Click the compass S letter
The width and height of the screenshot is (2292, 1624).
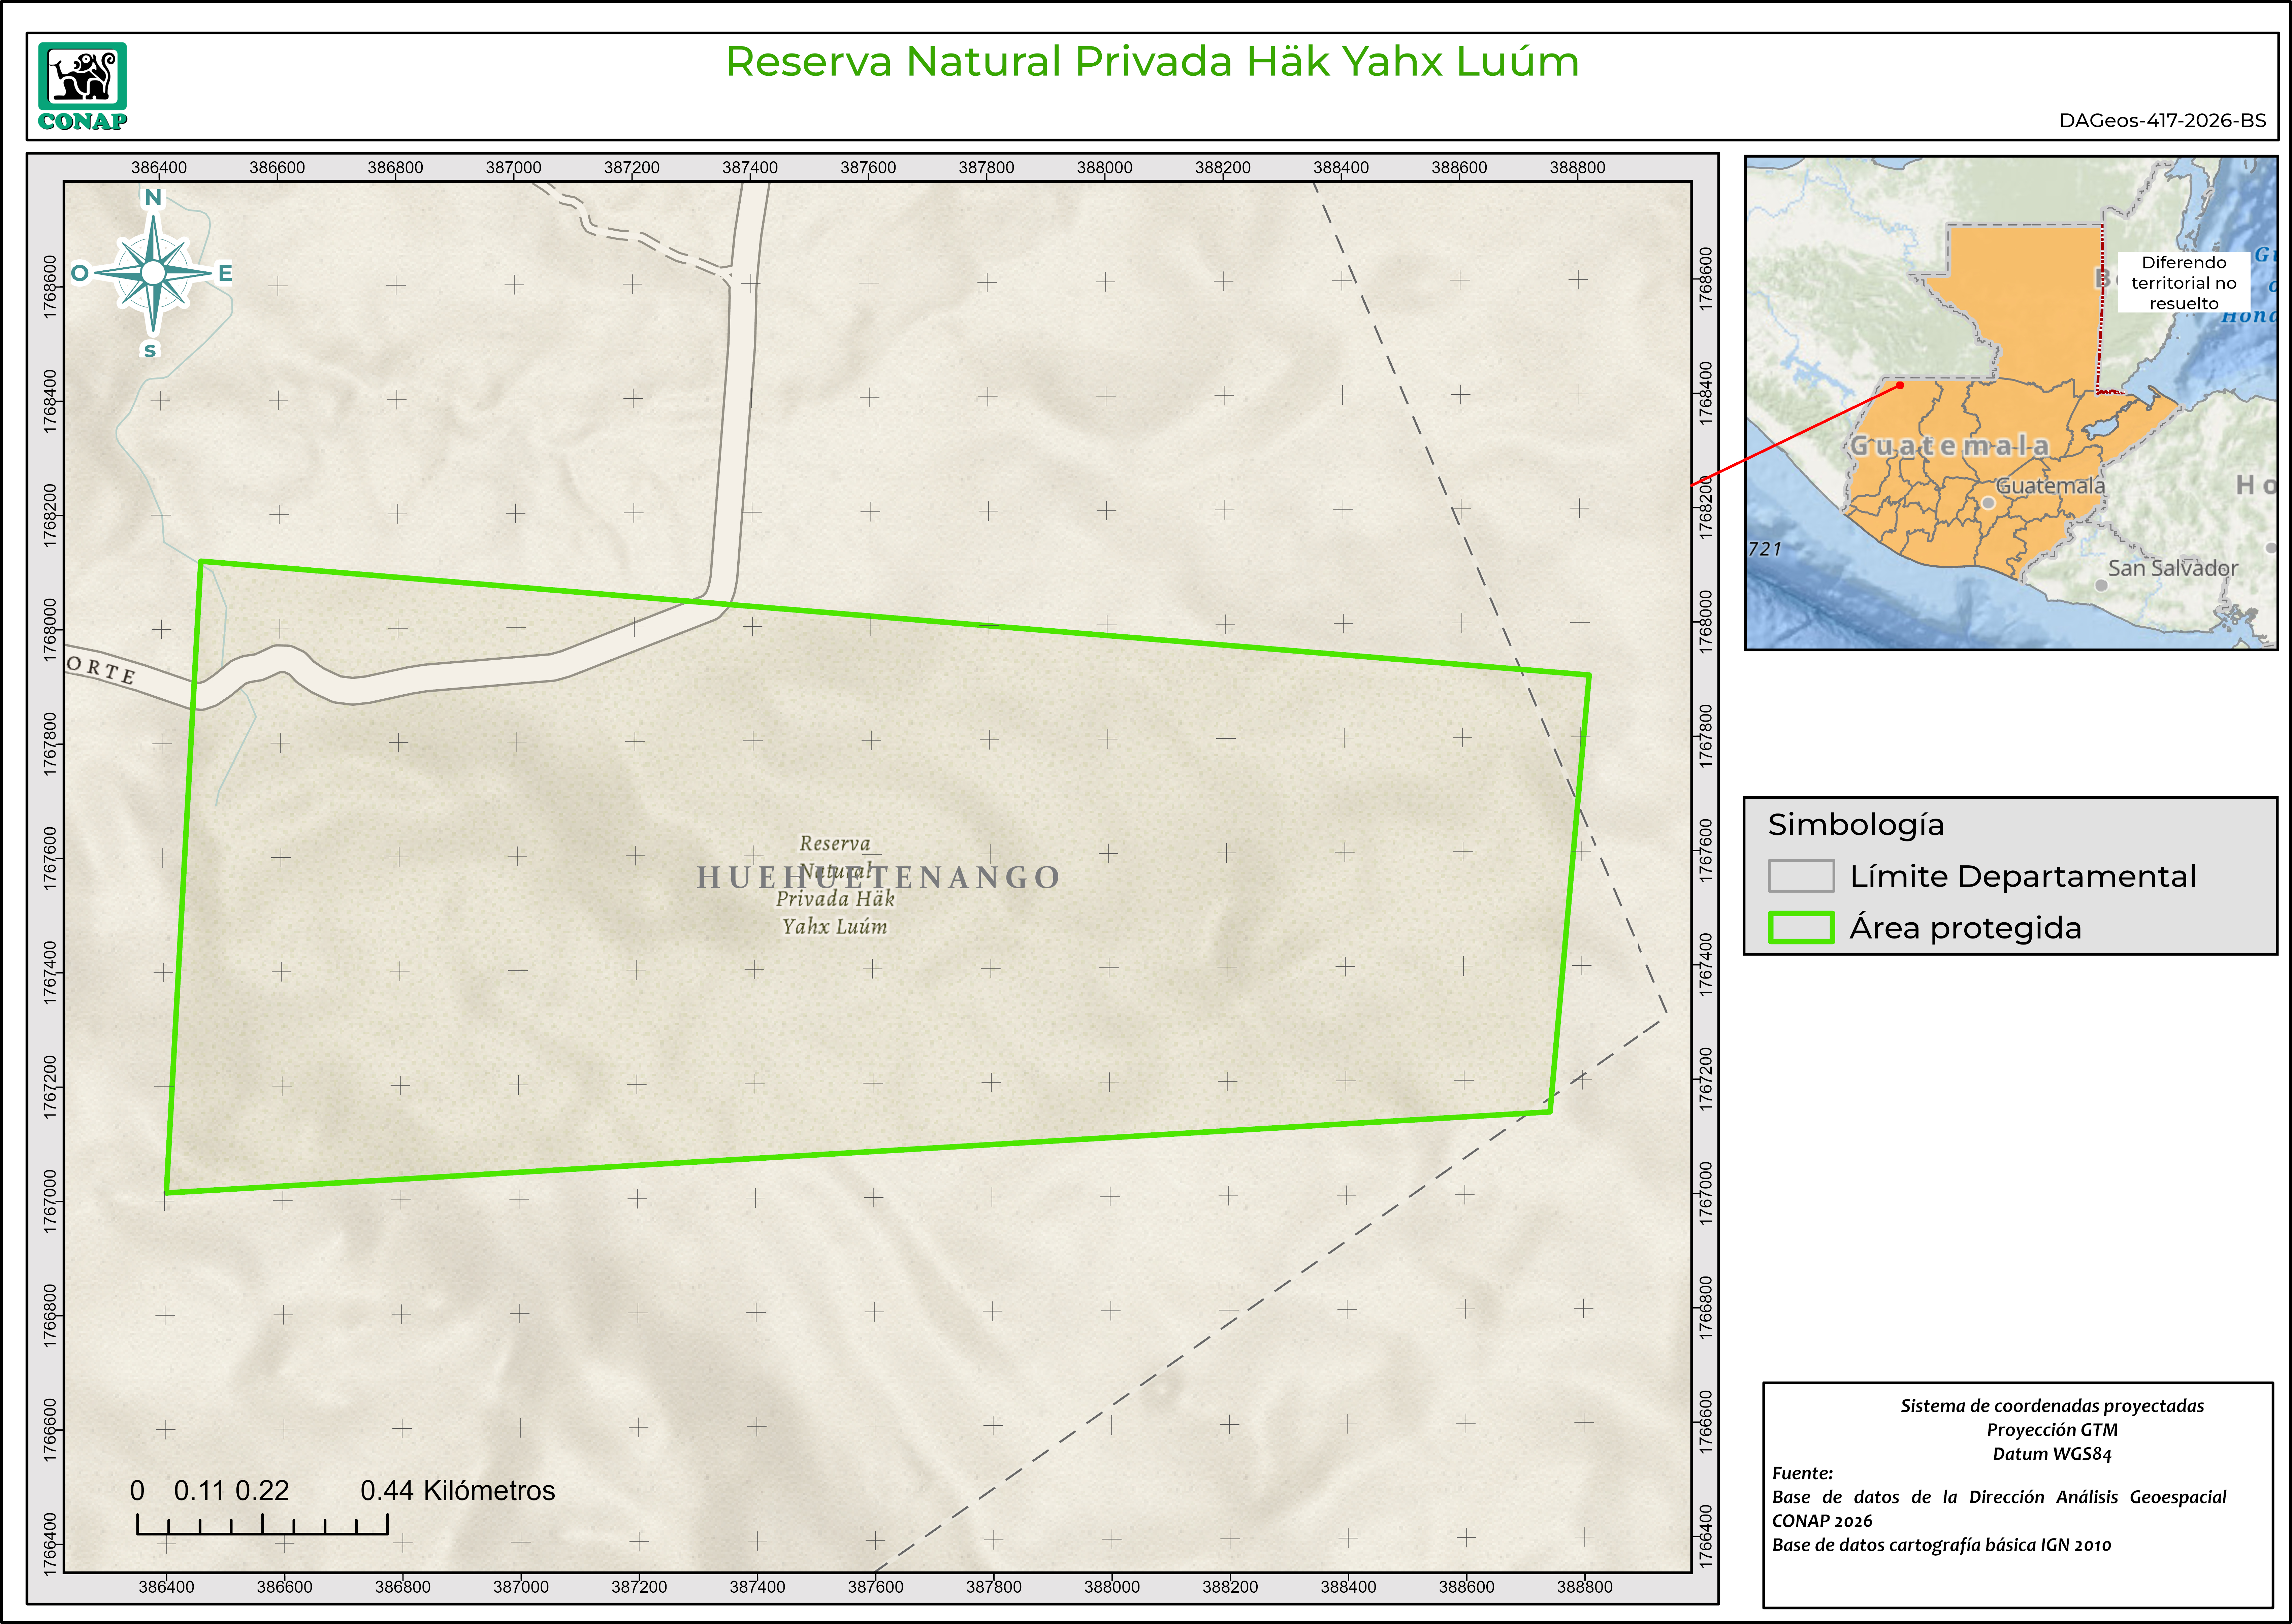click(x=150, y=350)
